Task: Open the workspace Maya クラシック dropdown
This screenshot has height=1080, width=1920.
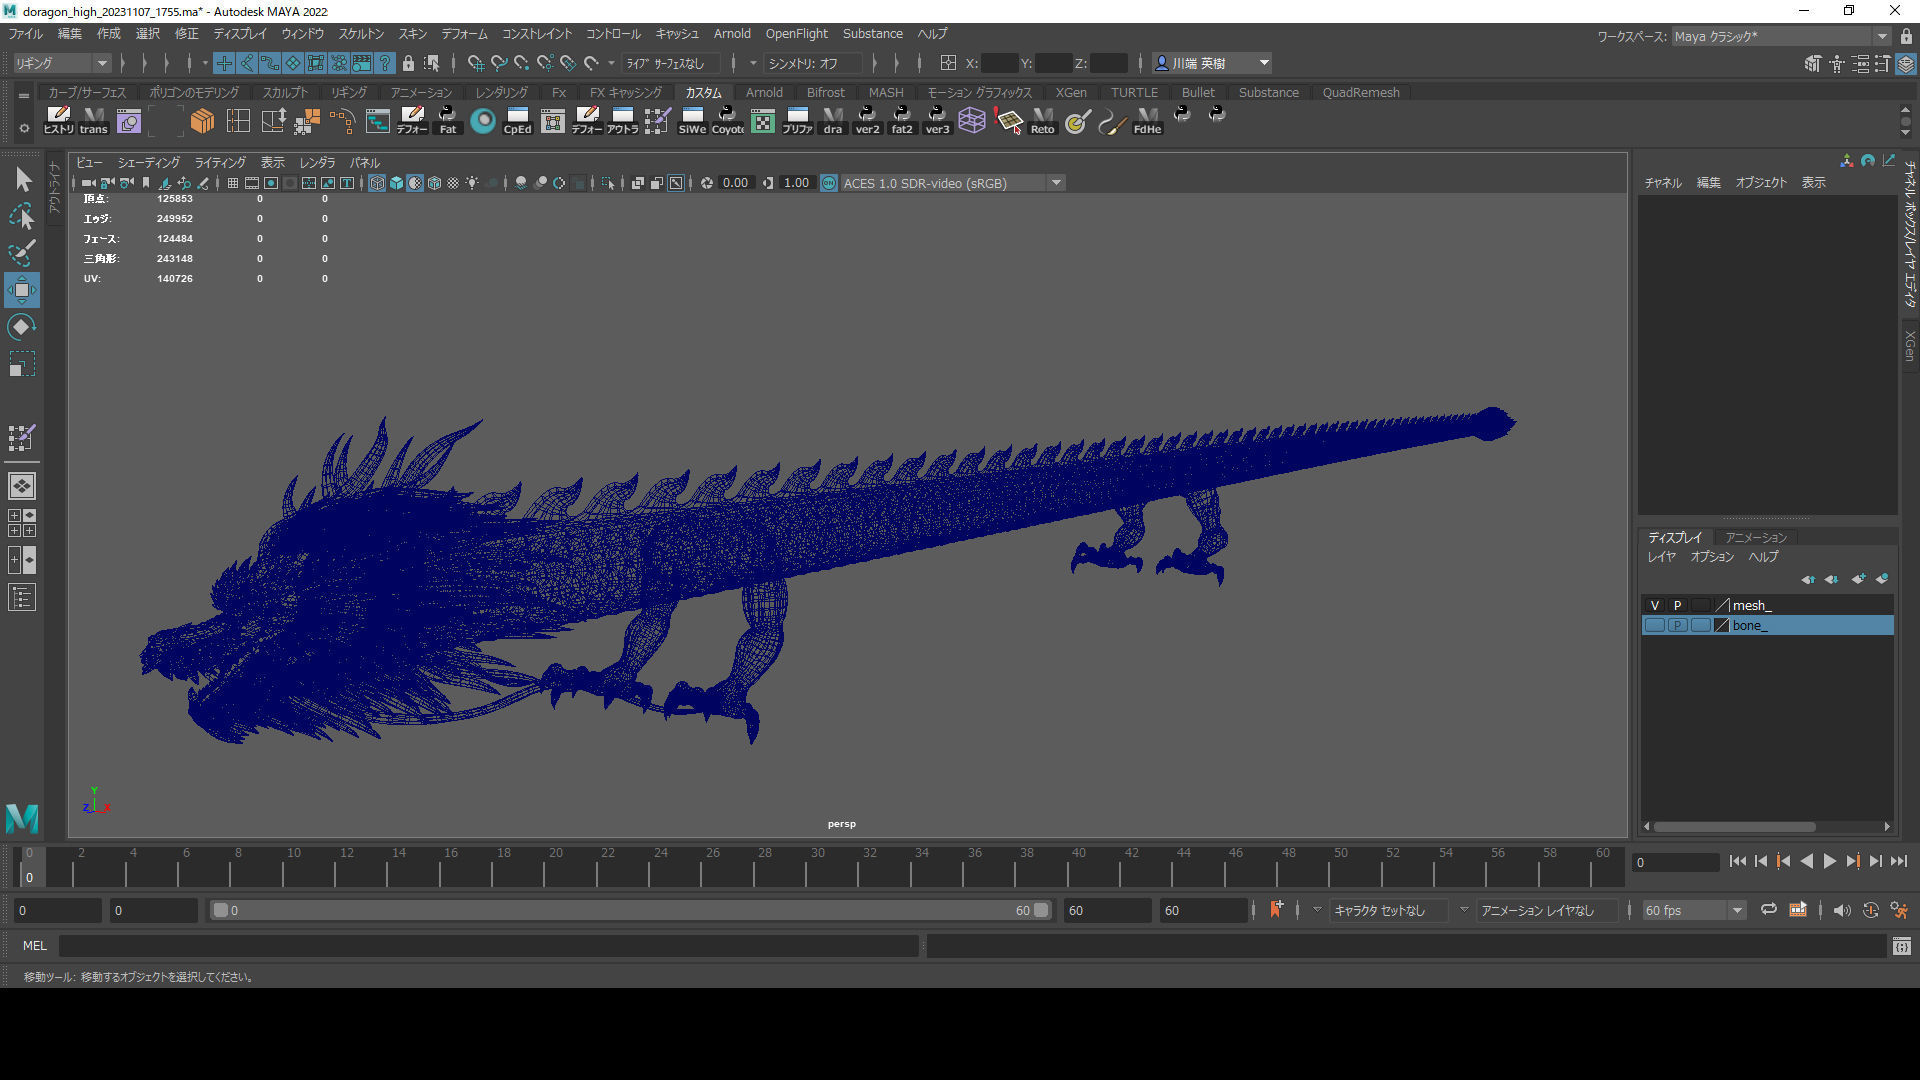Action: (x=1781, y=36)
